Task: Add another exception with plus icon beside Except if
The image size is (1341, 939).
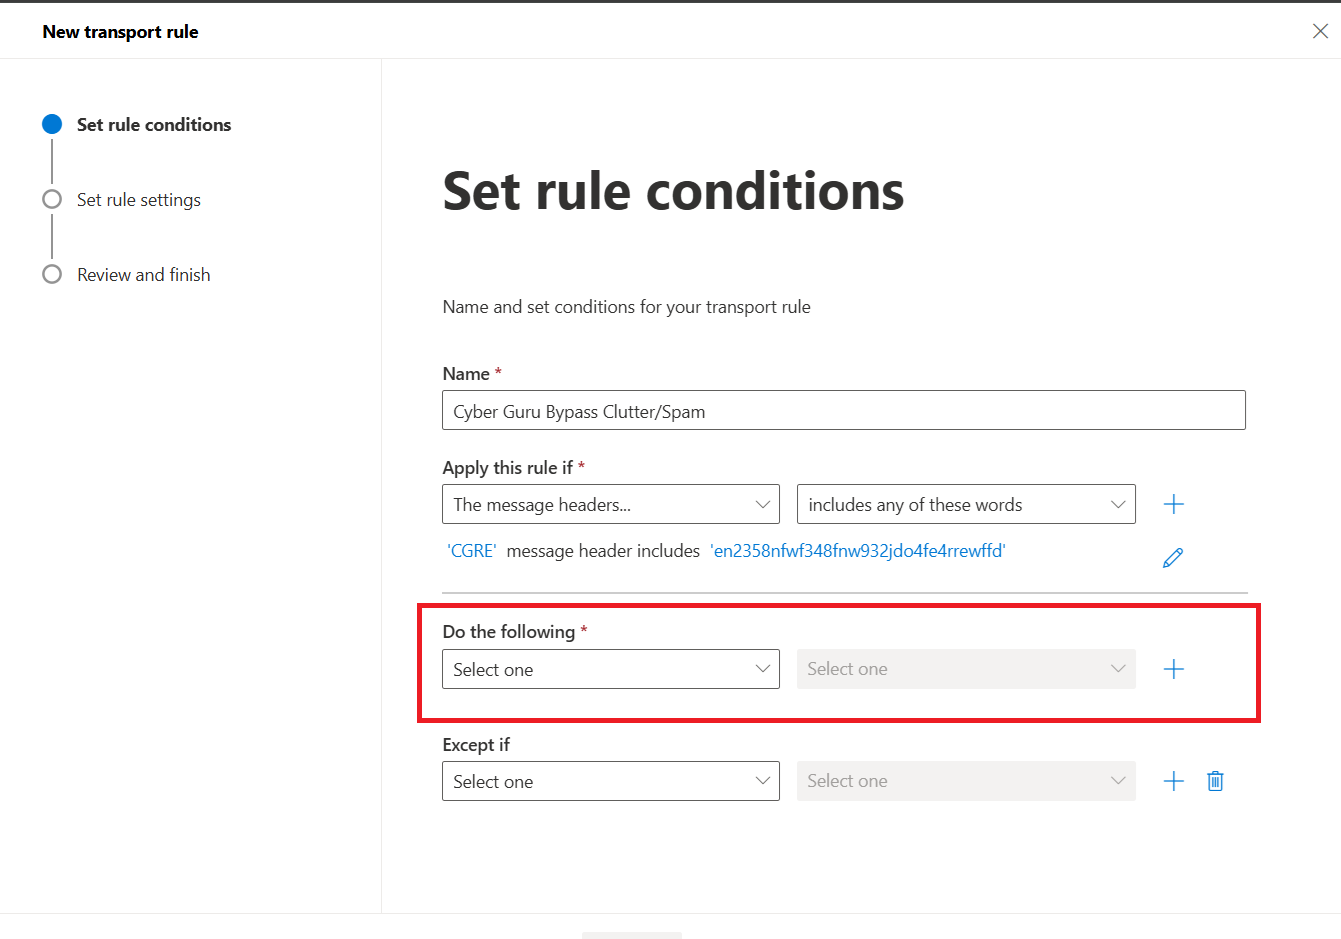Action: click(x=1174, y=781)
